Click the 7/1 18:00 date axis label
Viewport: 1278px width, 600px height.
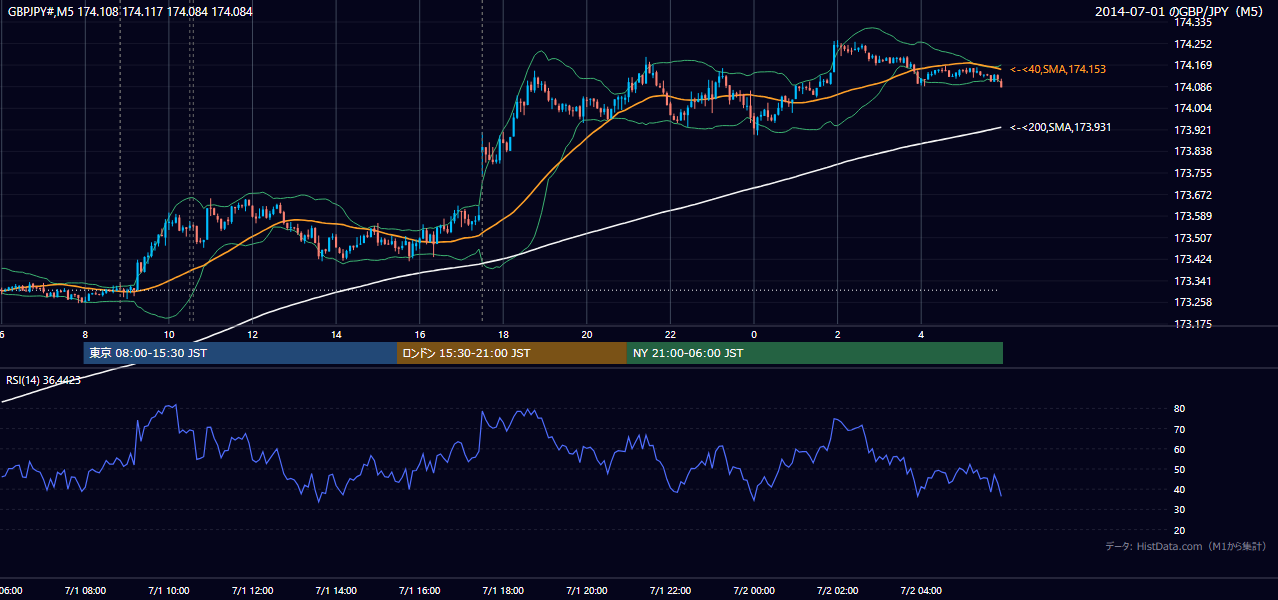pos(504,591)
